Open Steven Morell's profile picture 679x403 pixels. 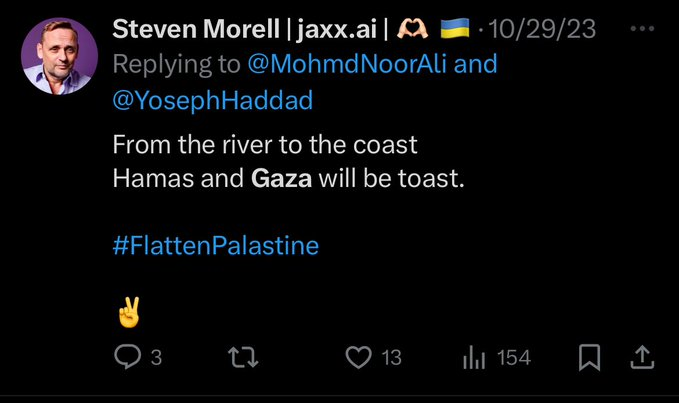[59, 56]
